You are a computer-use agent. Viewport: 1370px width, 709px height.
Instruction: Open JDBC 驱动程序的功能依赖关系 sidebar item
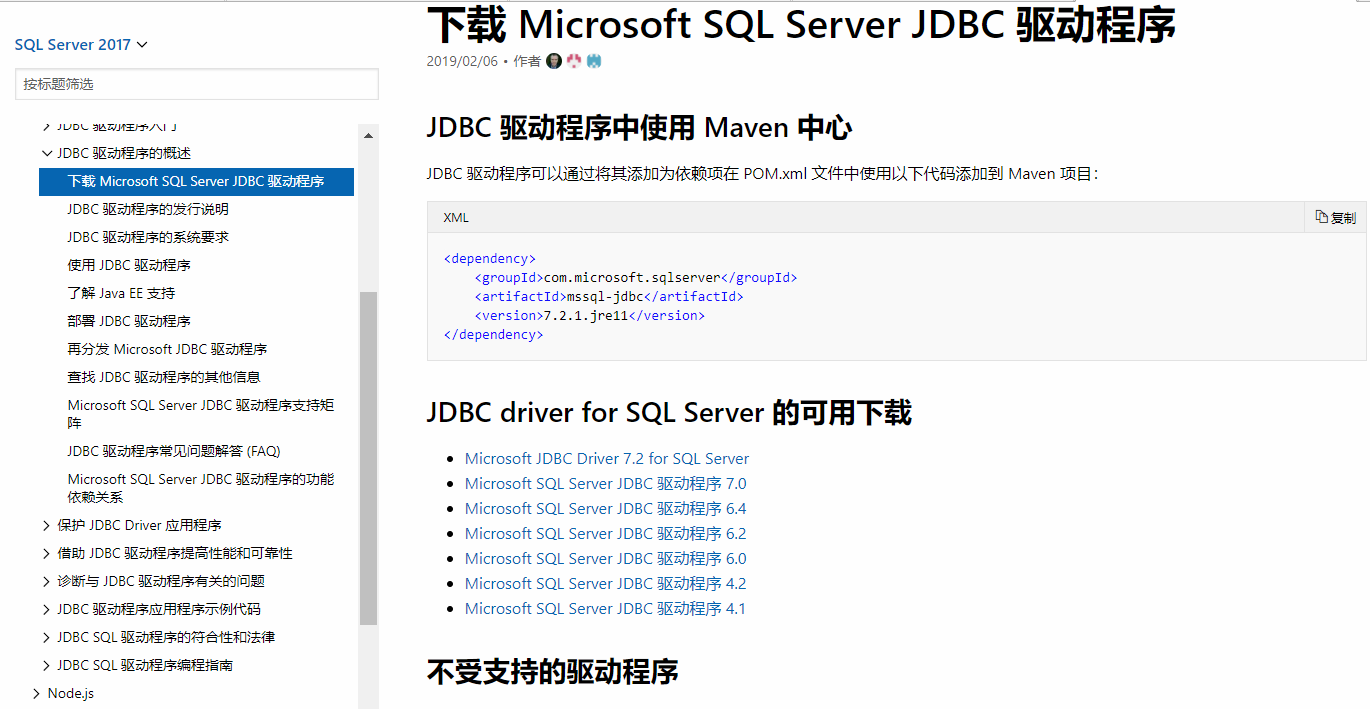(x=201, y=487)
